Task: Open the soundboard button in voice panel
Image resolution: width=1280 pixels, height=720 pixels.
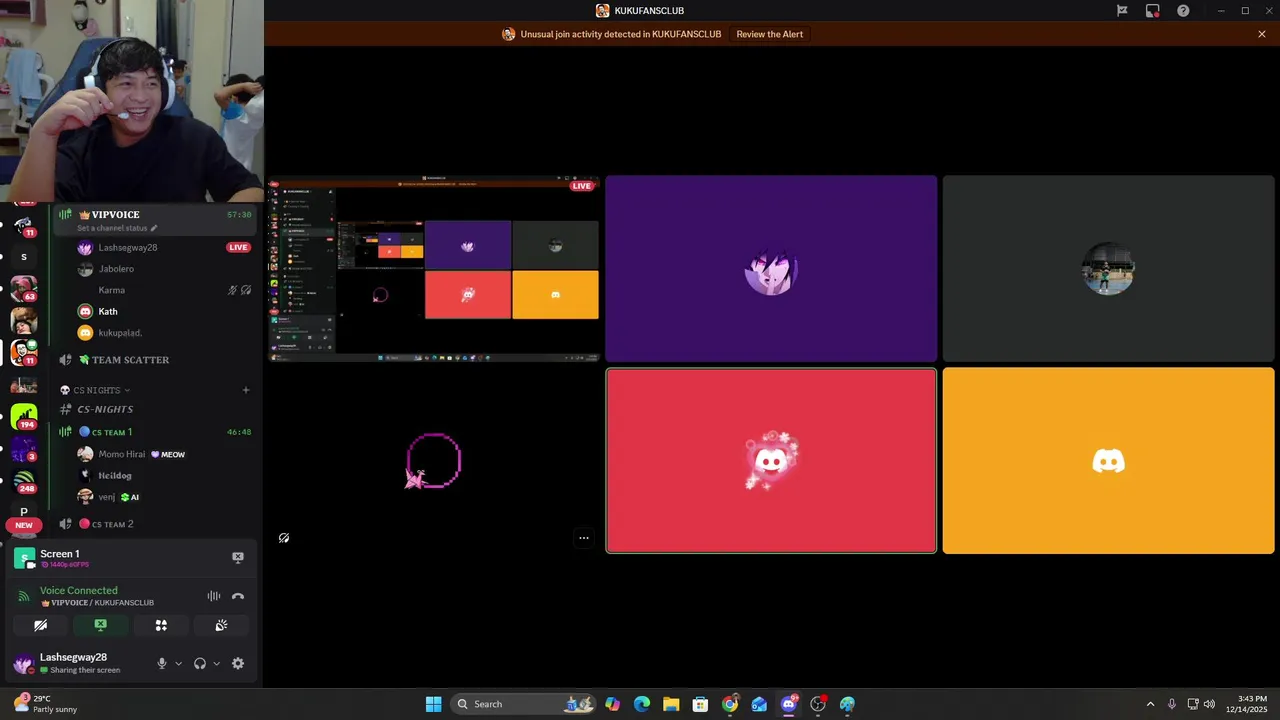Action: [221, 625]
